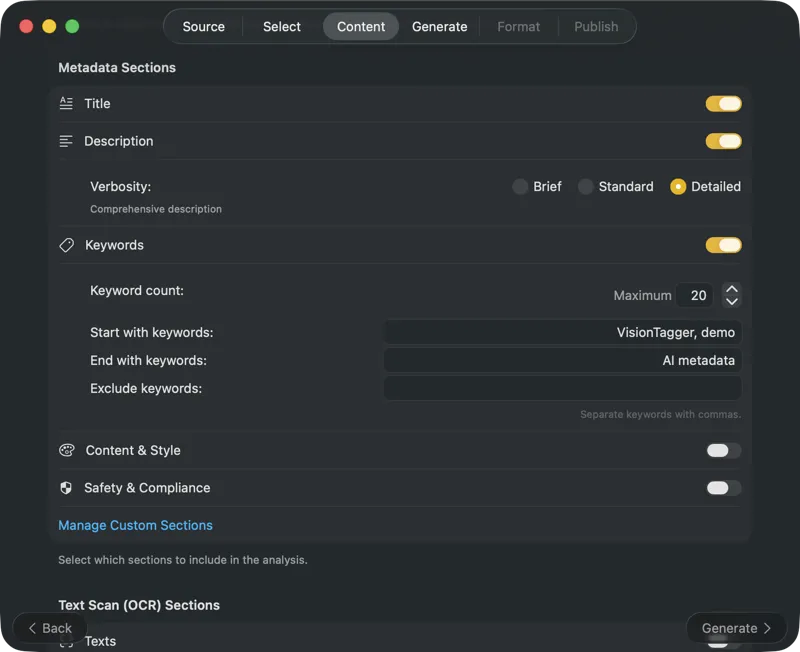Disable the Keywords section switch
This screenshot has height=652, width=800.
coord(723,245)
